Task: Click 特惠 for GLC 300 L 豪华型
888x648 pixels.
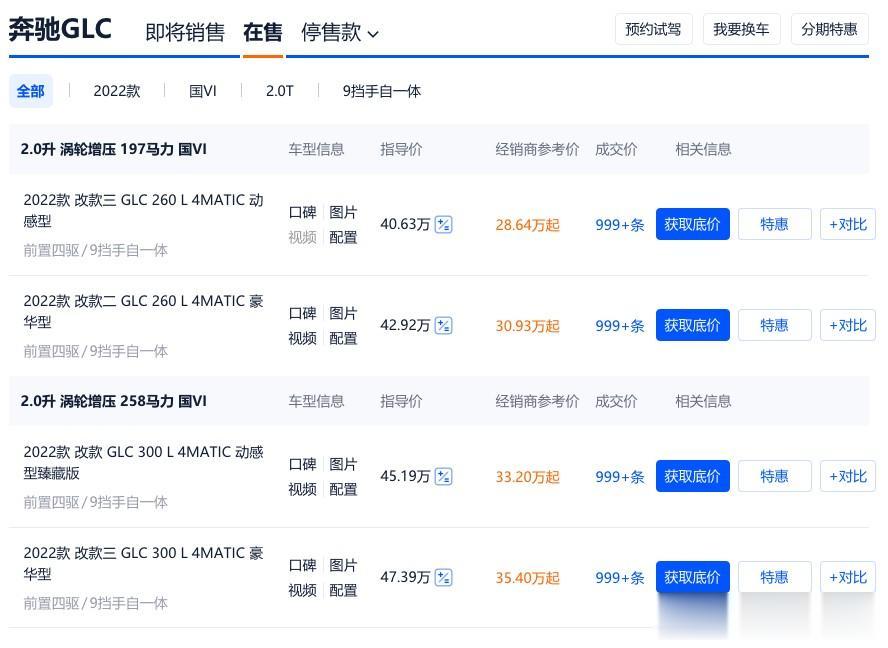Action: click(x=775, y=577)
